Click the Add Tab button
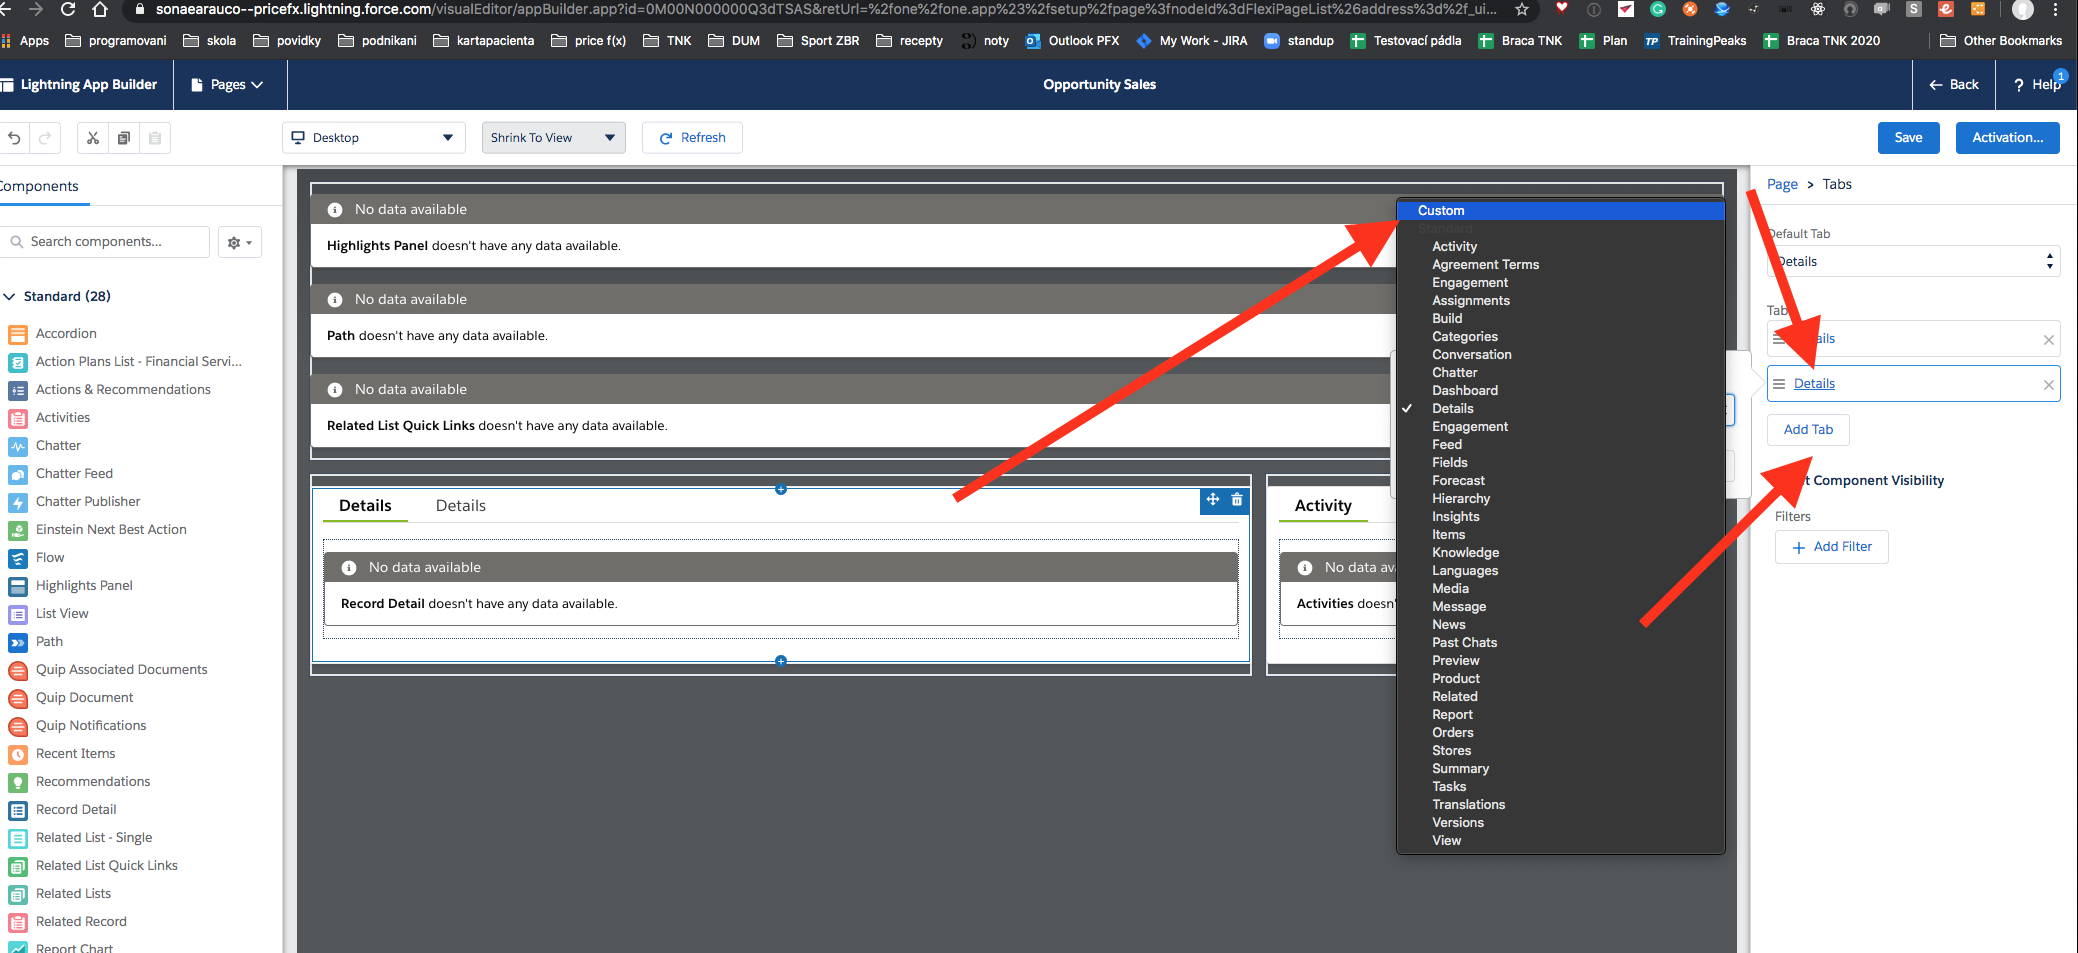Viewport: 2078px width, 953px height. 1808,430
